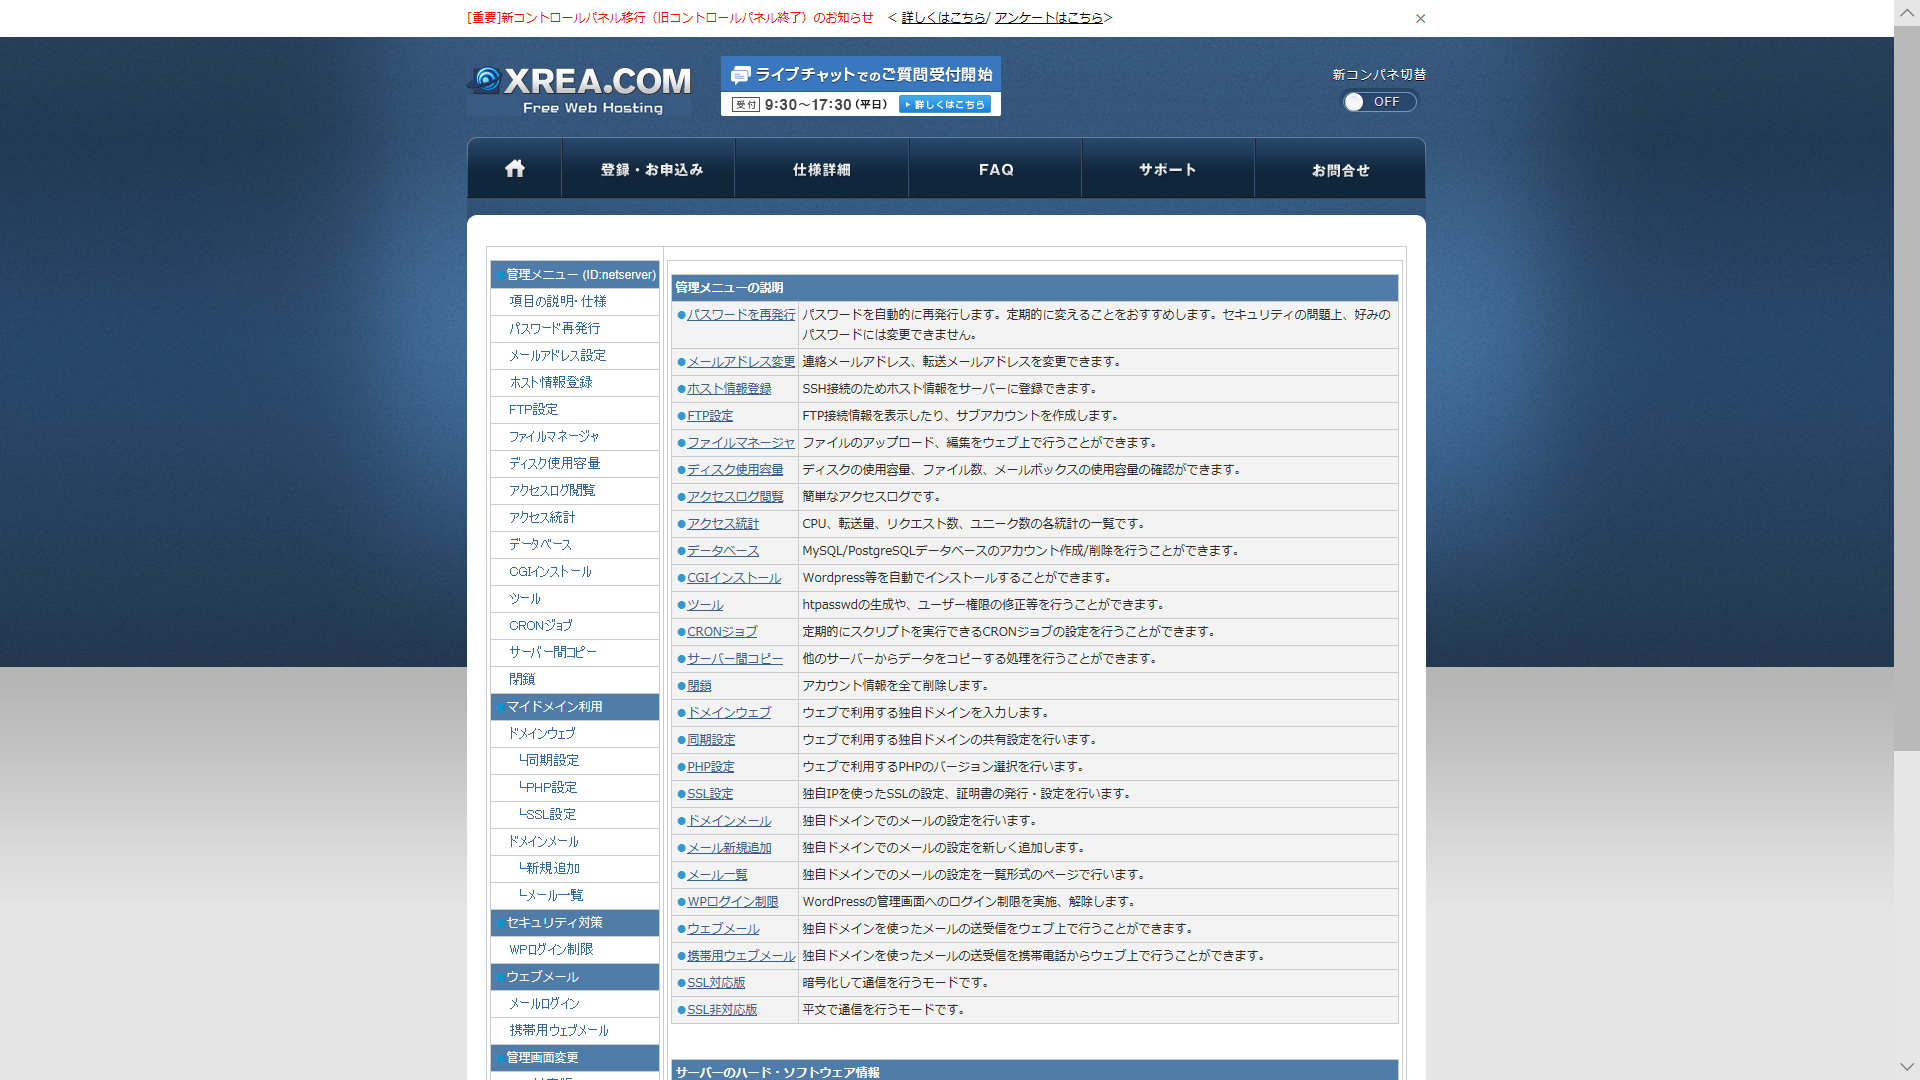The width and height of the screenshot is (1920, 1080).
Task: Click the 詳しくはこちら announcement link
Action: 943,18
